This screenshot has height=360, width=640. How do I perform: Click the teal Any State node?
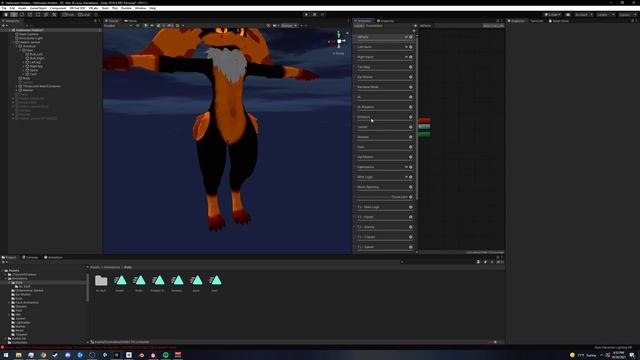pyautogui.click(x=424, y=127)
